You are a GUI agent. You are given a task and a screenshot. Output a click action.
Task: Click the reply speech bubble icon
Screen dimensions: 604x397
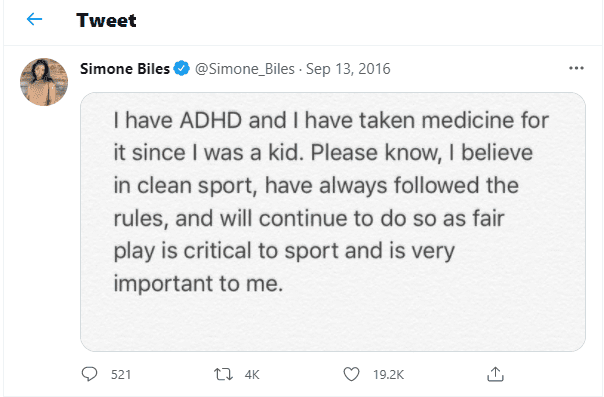pyautogui.click(x=89, y=374)
